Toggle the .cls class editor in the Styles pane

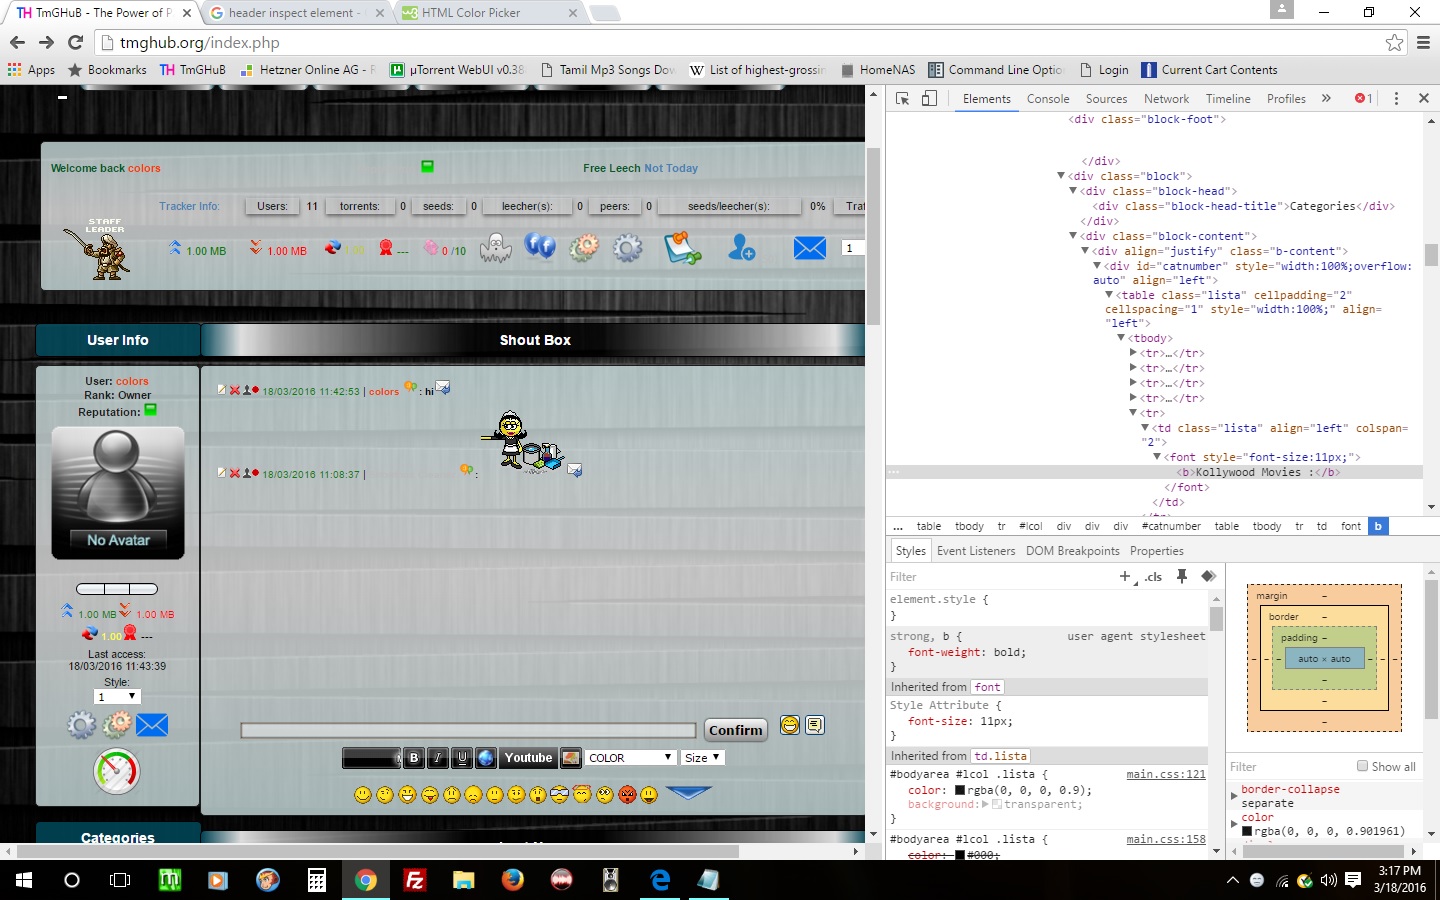pos(1154,577)
